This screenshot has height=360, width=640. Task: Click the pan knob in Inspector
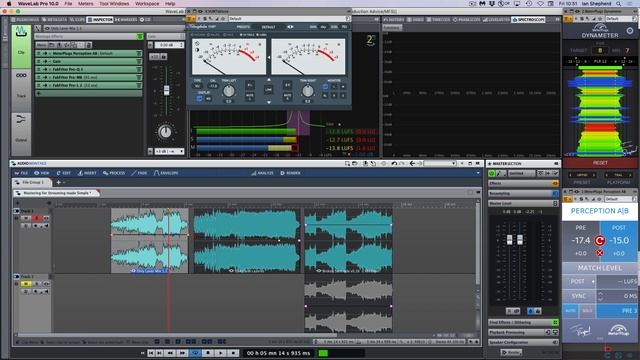pos(165,132)
